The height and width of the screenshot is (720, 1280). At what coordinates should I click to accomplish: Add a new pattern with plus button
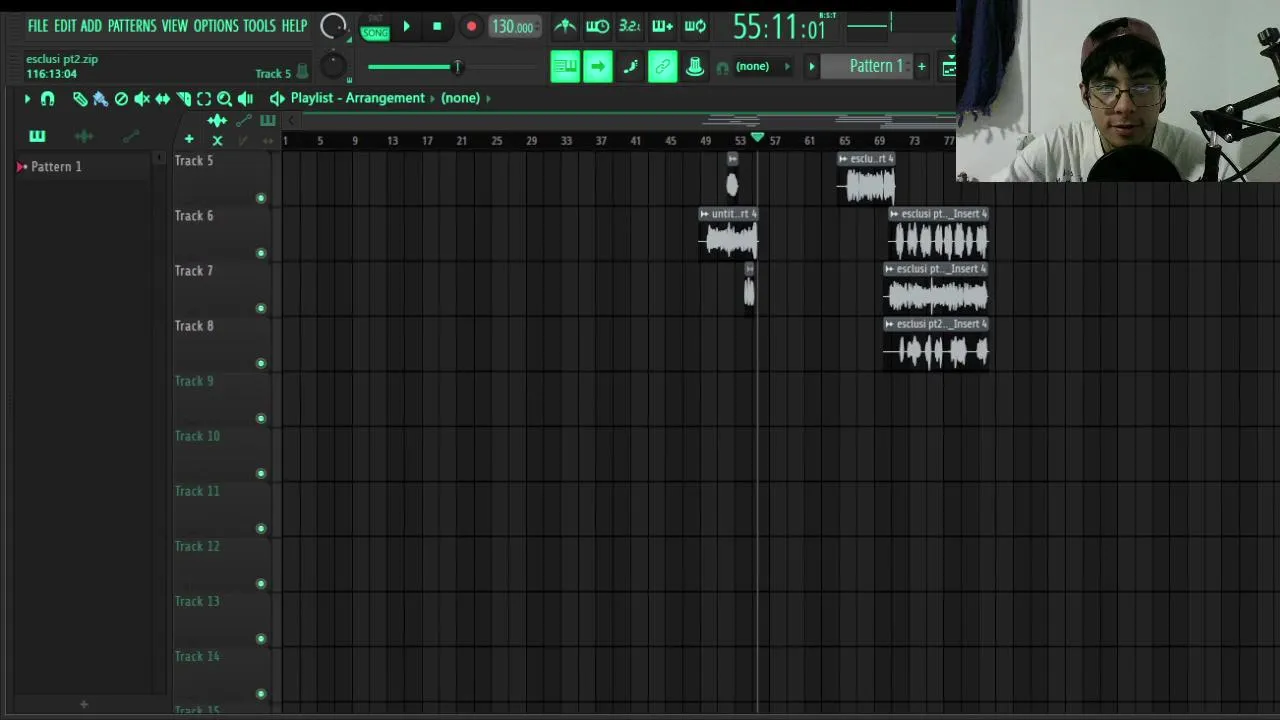point(921,66)
